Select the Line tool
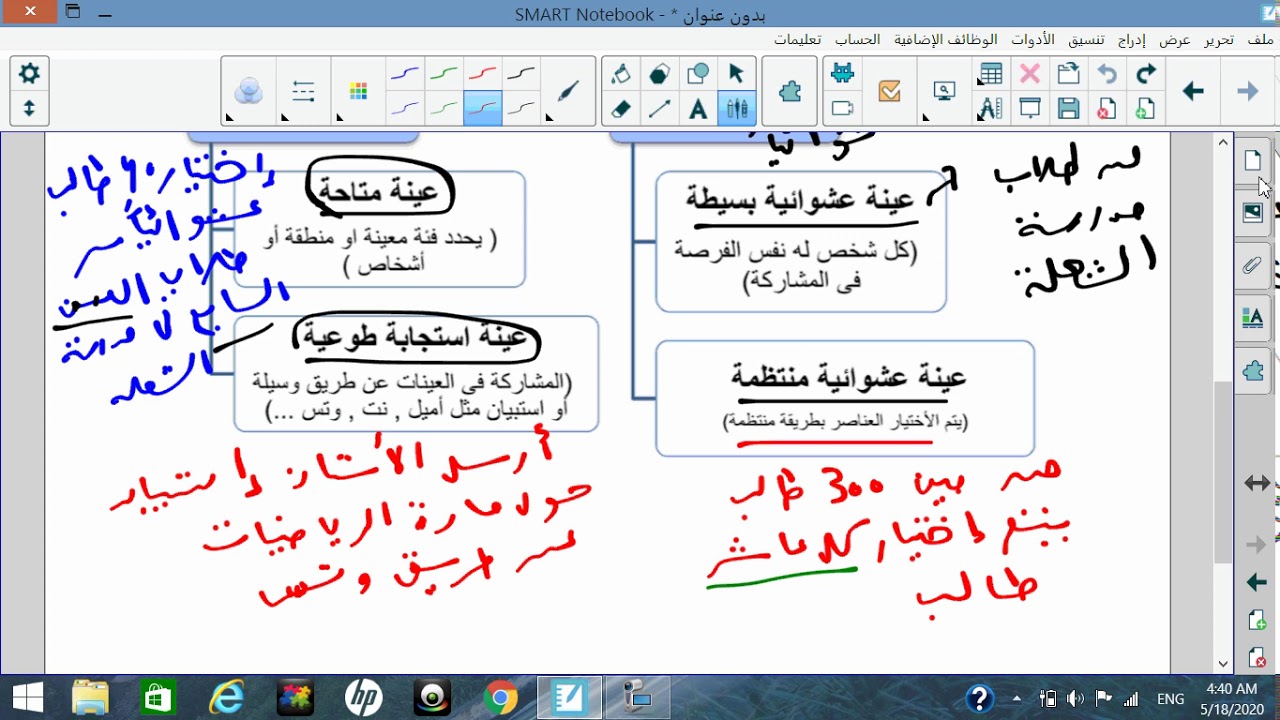 point(660,109)
